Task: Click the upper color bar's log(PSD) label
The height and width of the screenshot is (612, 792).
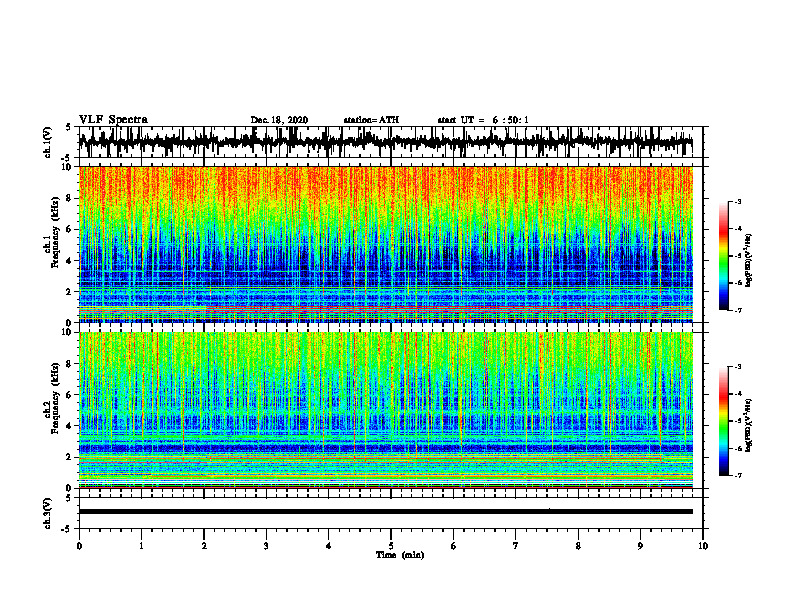Action: [x=749, y=260]
